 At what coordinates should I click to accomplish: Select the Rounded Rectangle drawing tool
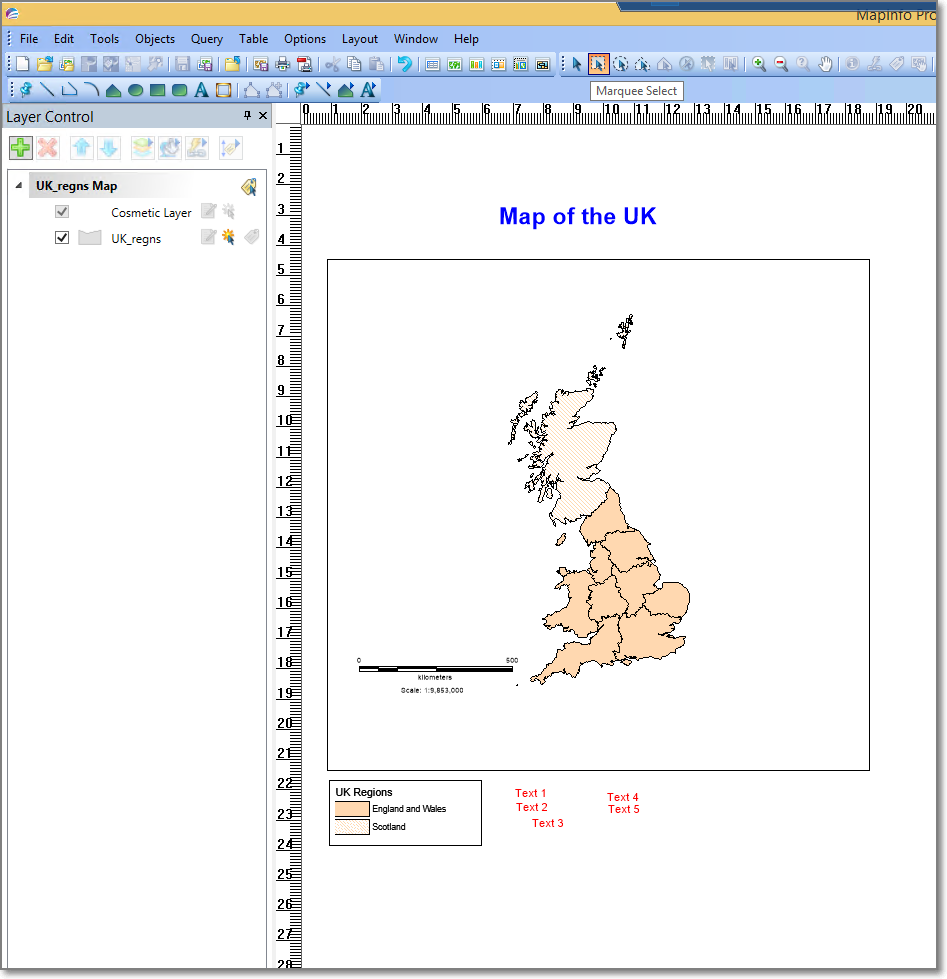click(179, 90)
